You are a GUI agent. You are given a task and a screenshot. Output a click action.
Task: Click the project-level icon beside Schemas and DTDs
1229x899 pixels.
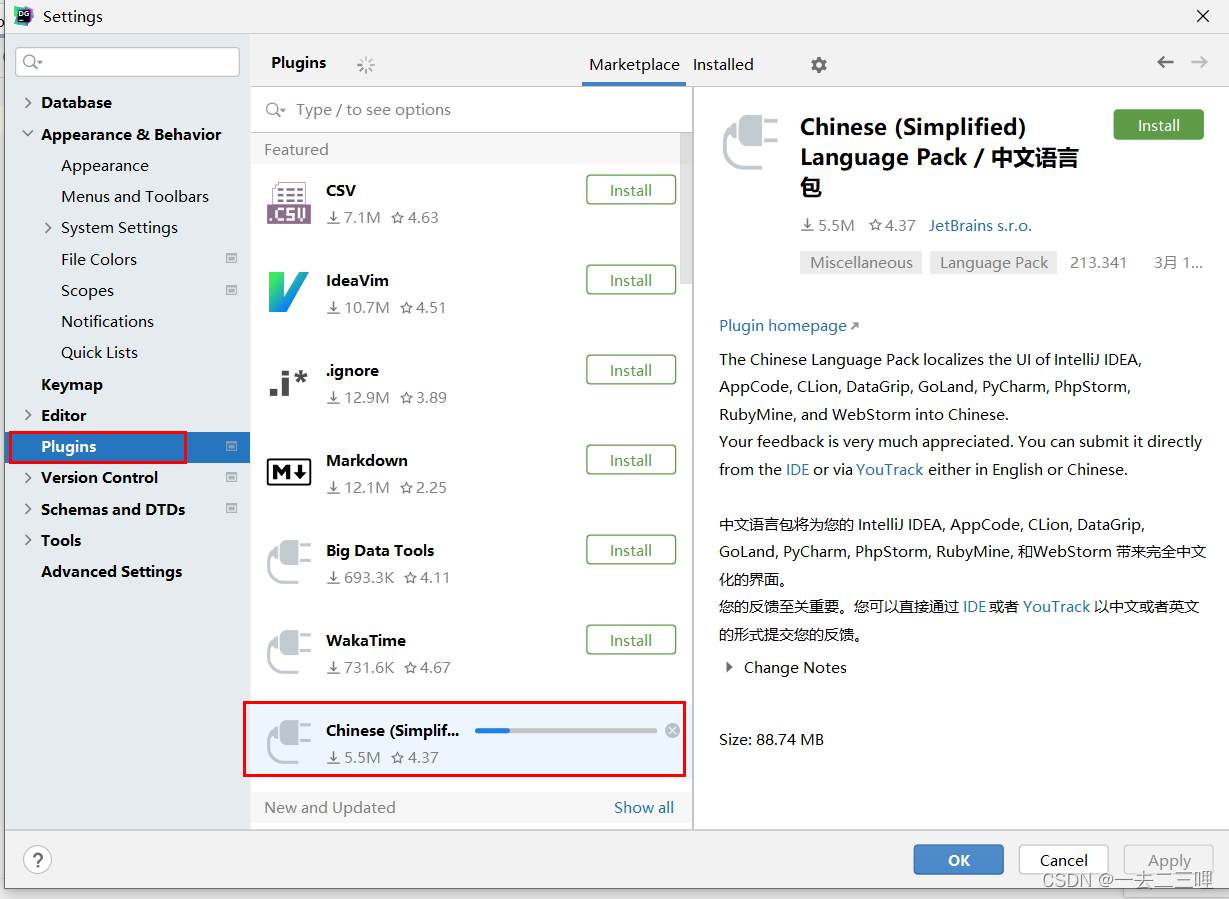(x=231, y=509)
